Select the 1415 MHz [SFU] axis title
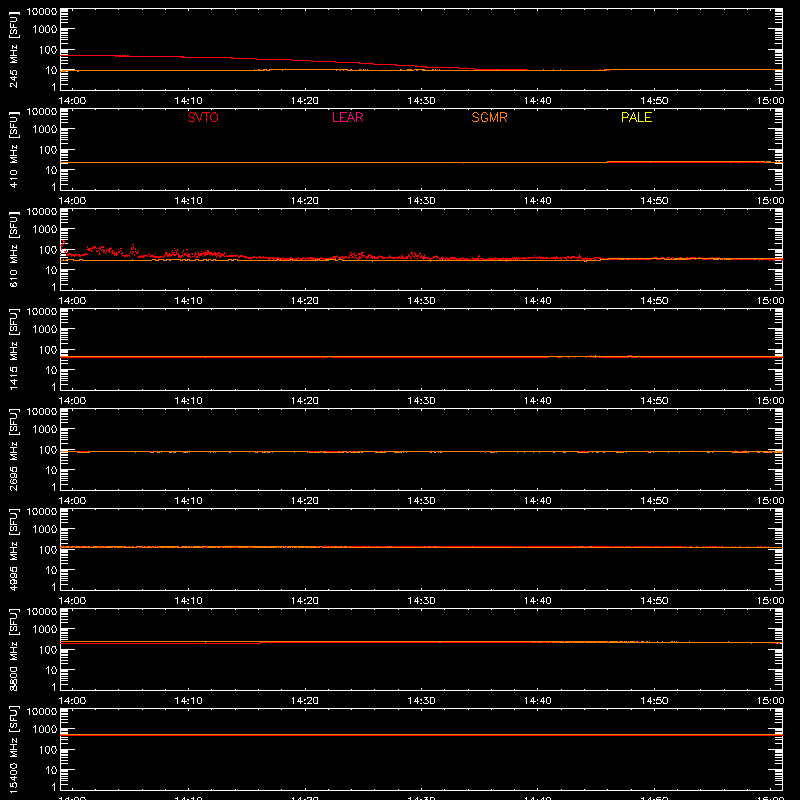Screen dimensions: 800x800 click(x=14, y=349)
